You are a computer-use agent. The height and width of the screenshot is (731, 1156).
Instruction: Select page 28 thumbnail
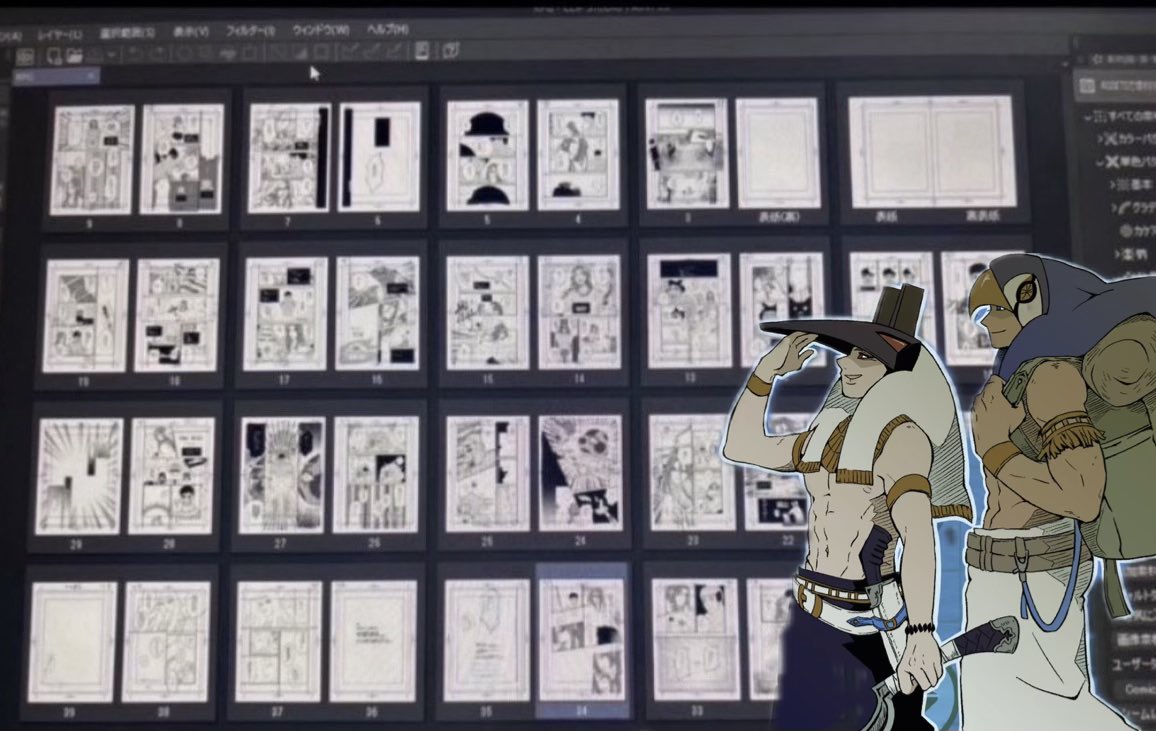(171, 475)
